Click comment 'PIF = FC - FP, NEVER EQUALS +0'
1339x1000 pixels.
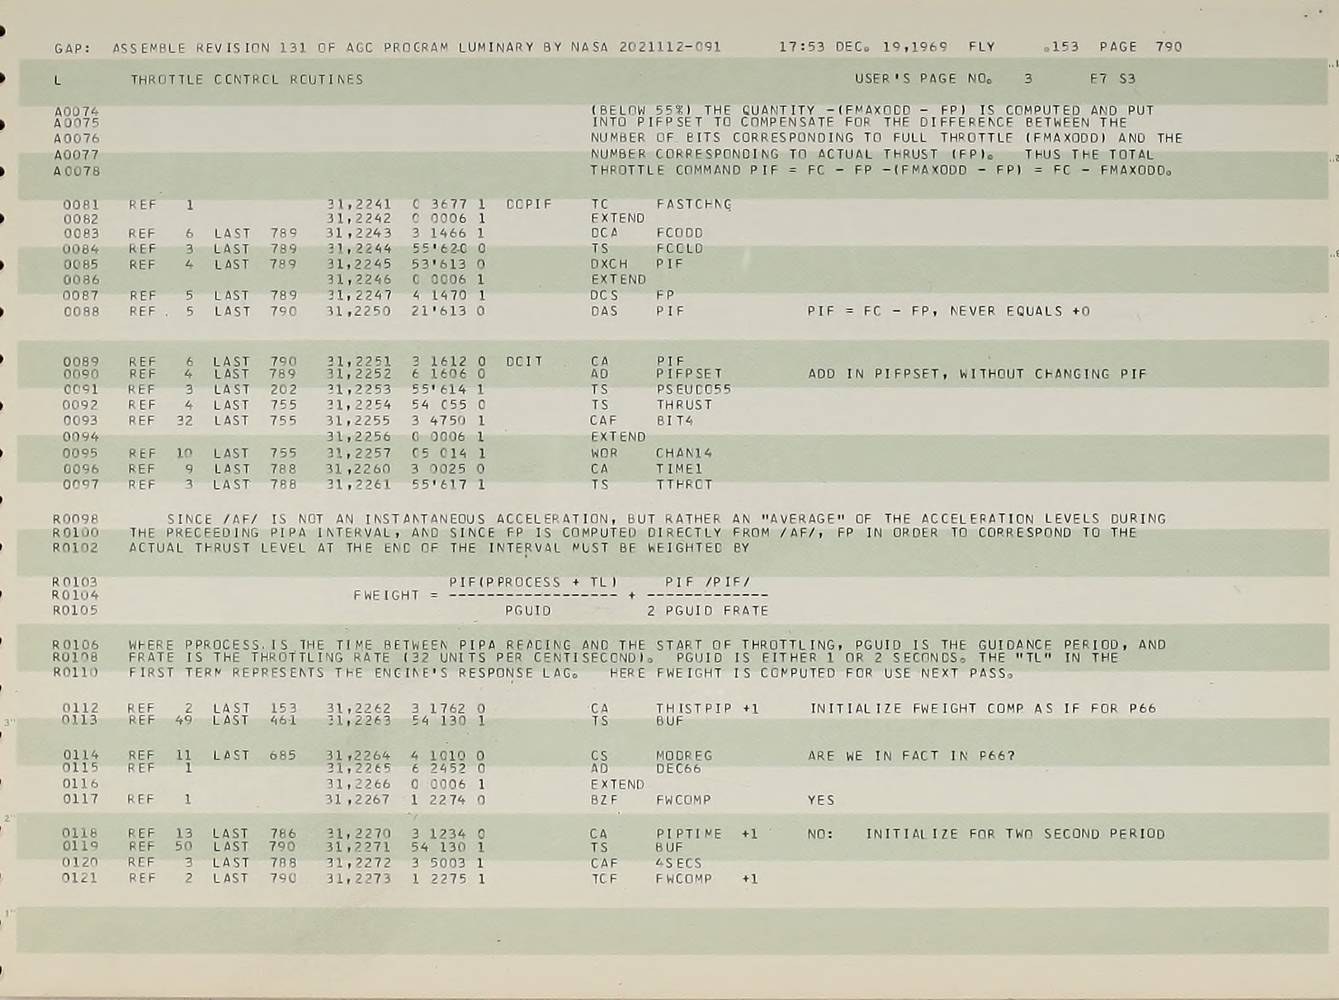pyautogui.click(x=949, y=311)
